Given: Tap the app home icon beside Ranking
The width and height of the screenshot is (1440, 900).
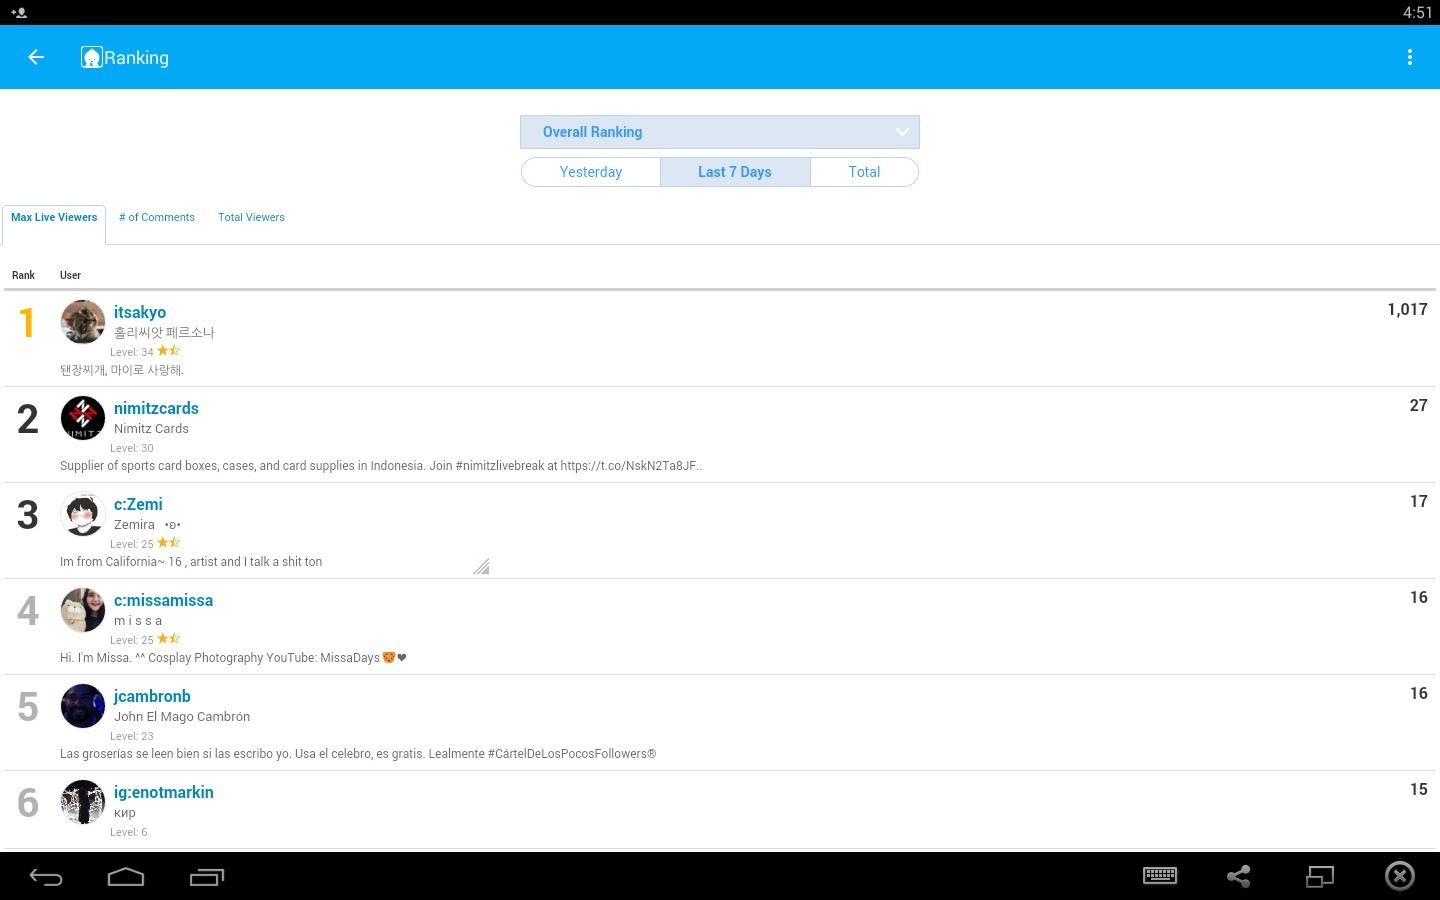Looking at the screenshot, I should tap(92, 57).
